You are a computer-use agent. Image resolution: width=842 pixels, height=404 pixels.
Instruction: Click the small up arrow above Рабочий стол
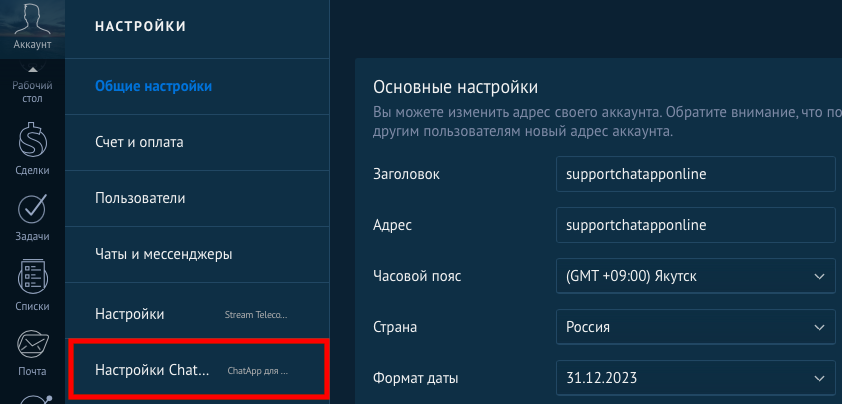point(32,69)
